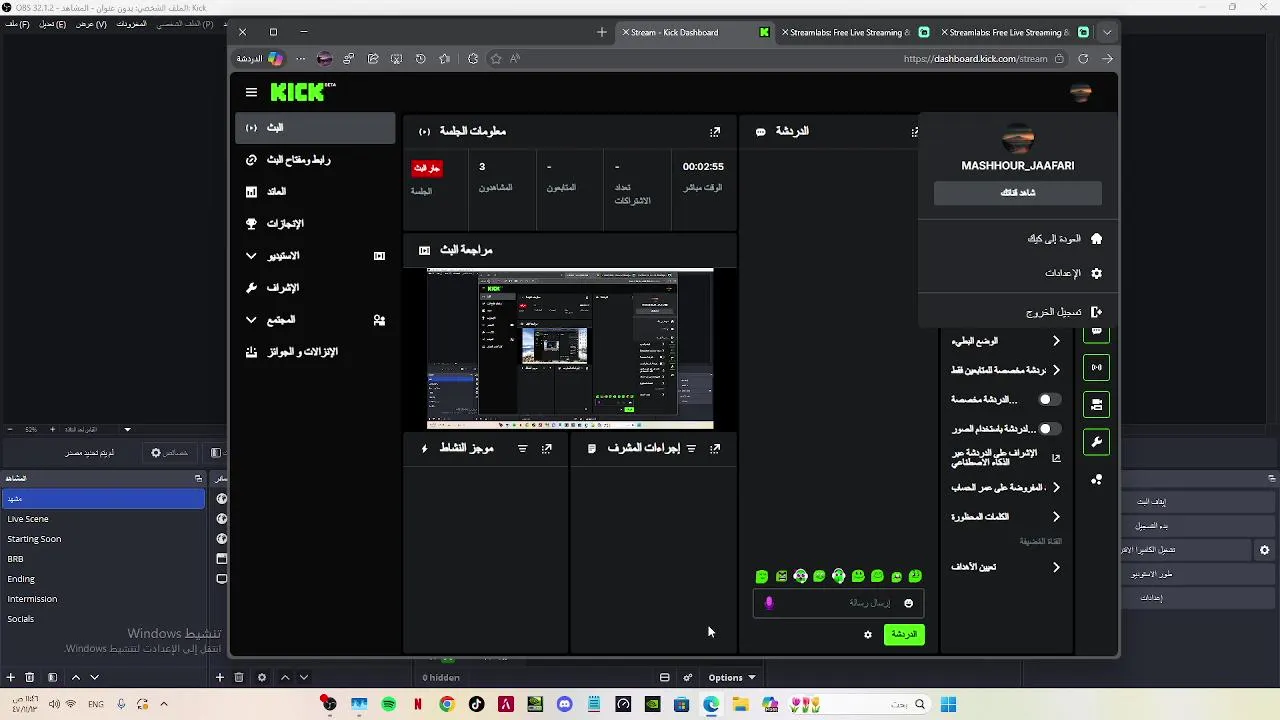
Task: Open the profile avatar in Kick header
Action: pos(1080,92)
